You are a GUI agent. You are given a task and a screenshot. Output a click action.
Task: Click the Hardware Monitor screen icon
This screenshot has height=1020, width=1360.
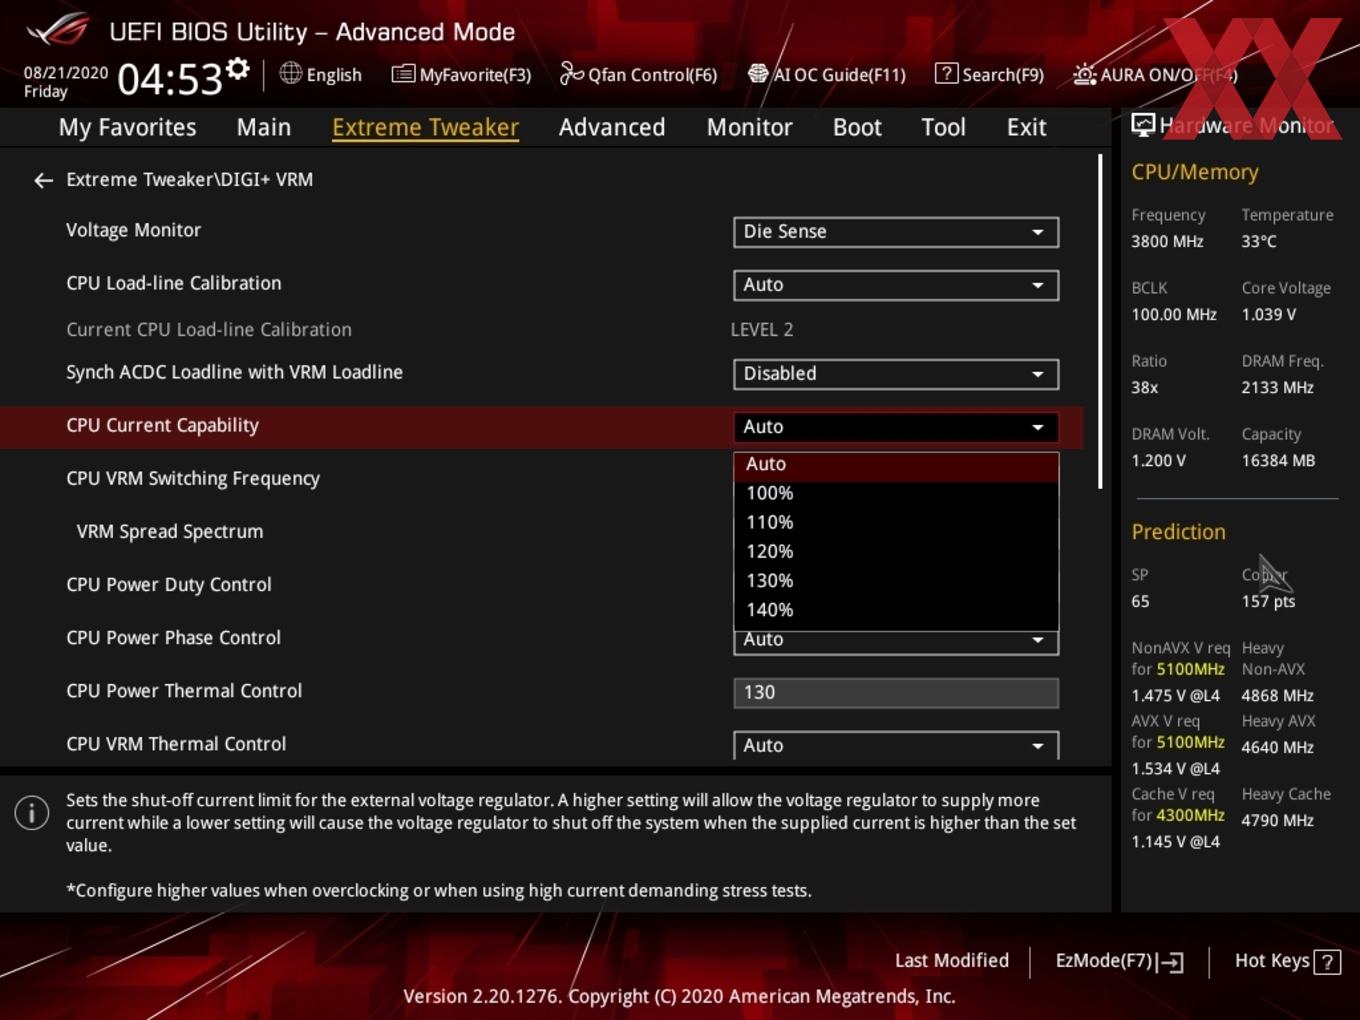pyautogui.click(x=1143, y=125)
